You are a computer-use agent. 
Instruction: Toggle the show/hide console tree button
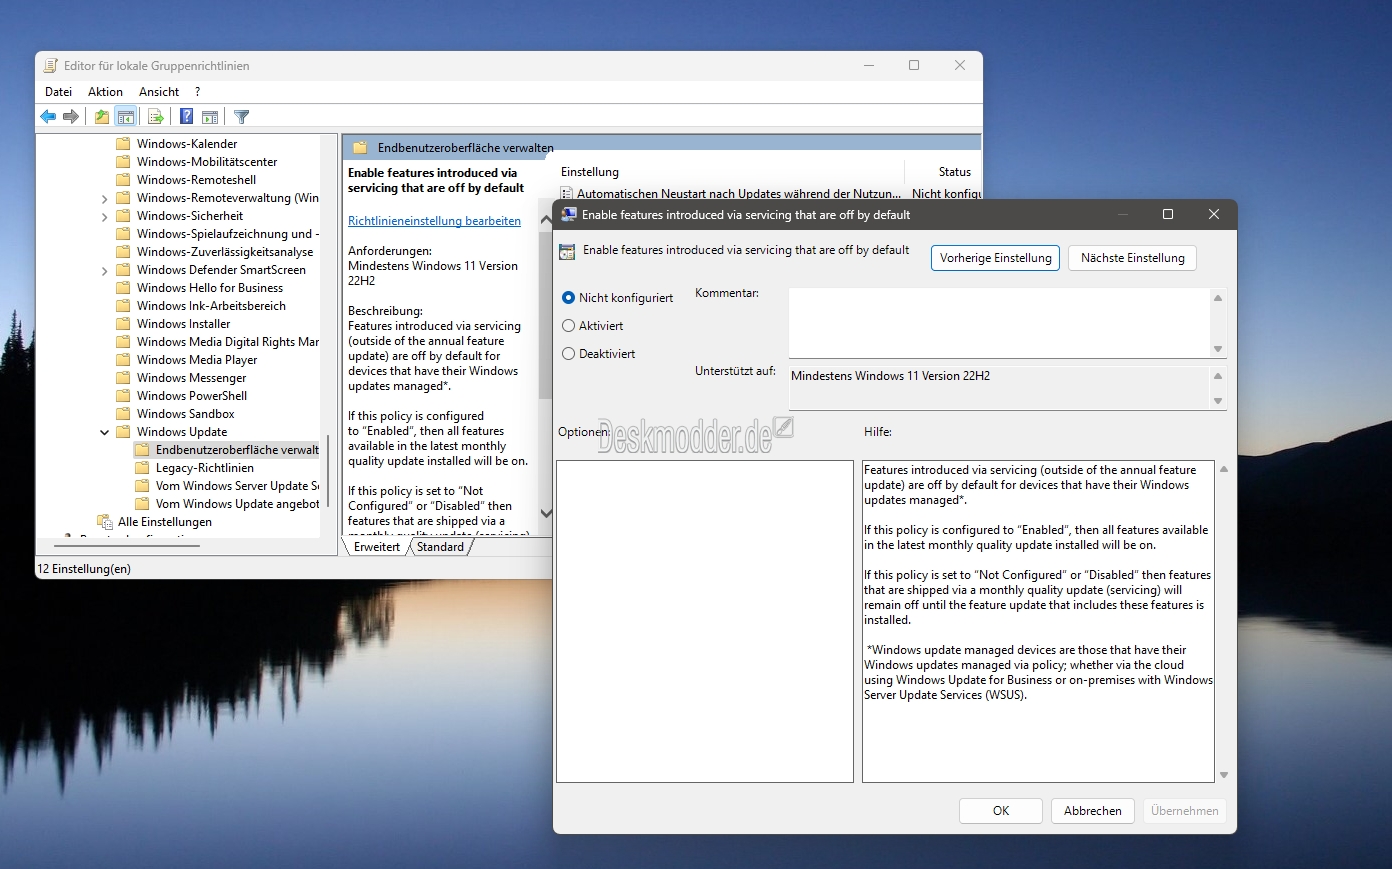coord(126,117)
